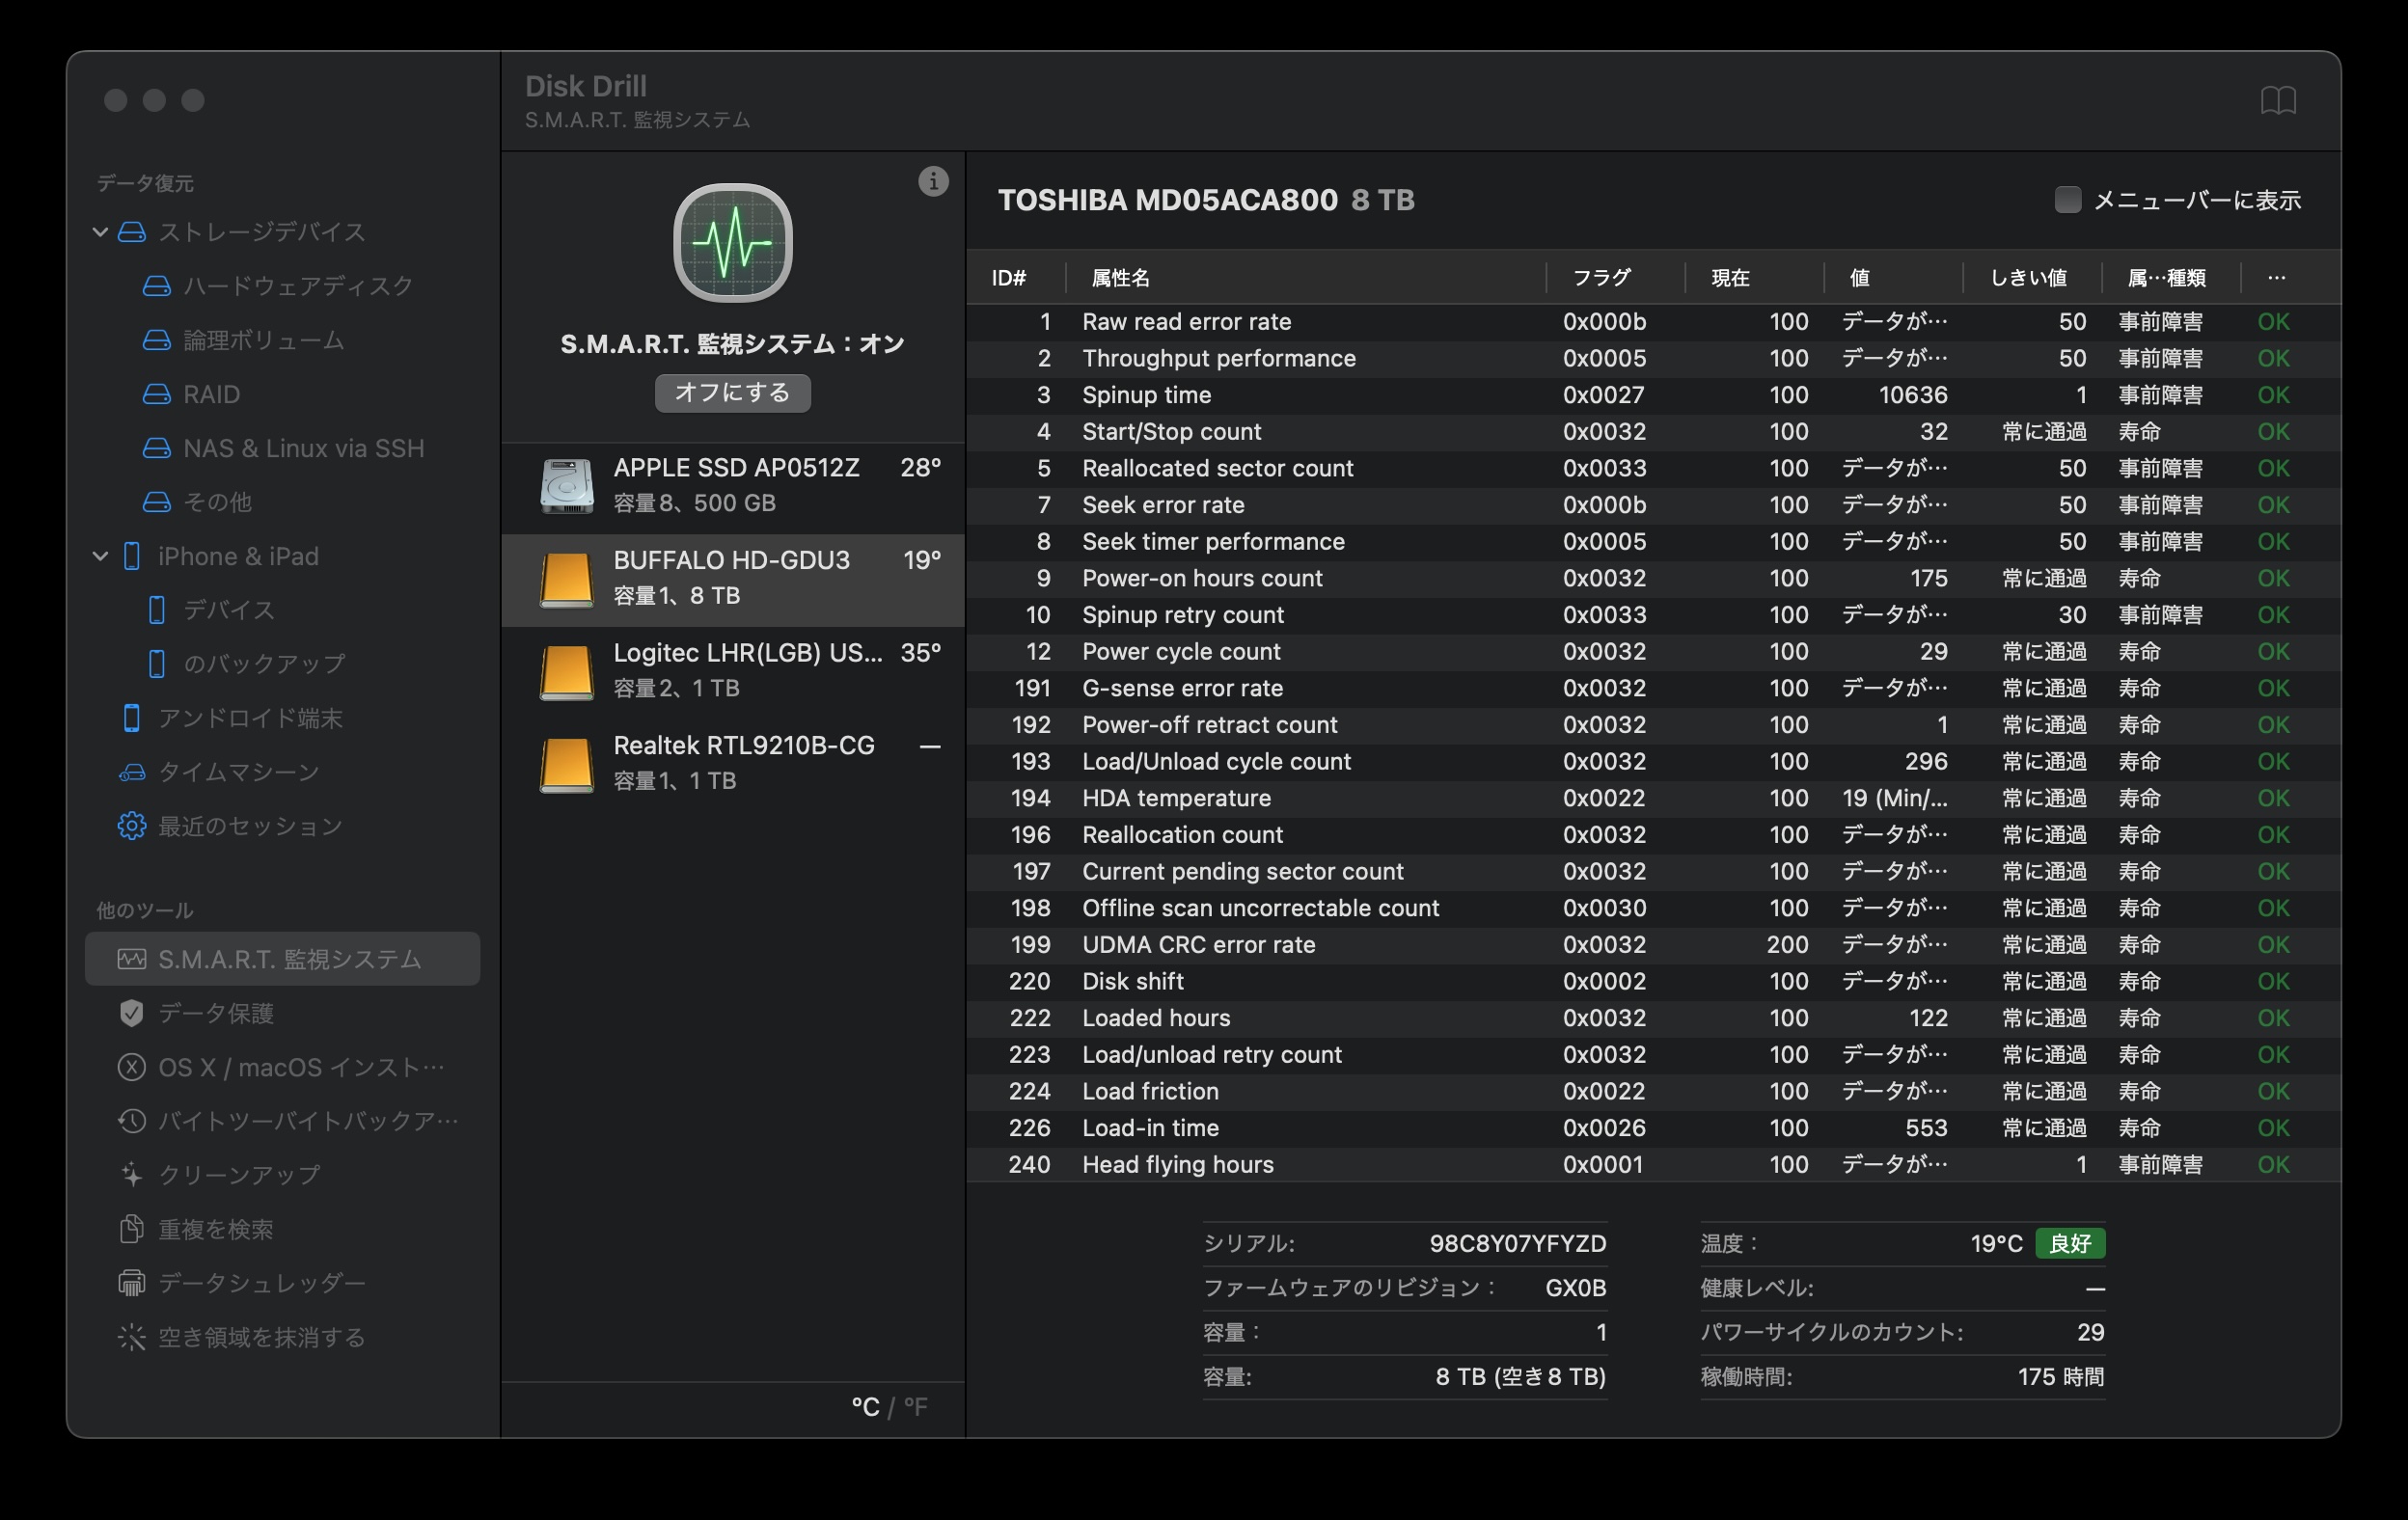
Task: Select the Logitec LHR(LGB) disk
Action: tap(733, 671)
